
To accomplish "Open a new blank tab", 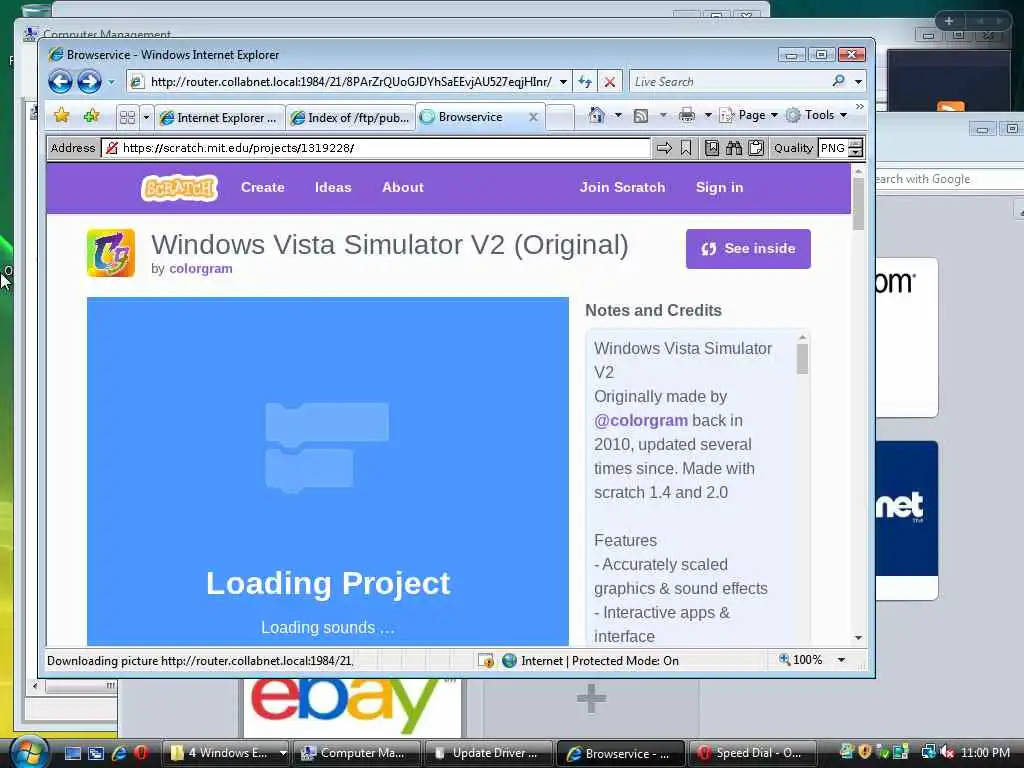I will (x=560, y=118).
